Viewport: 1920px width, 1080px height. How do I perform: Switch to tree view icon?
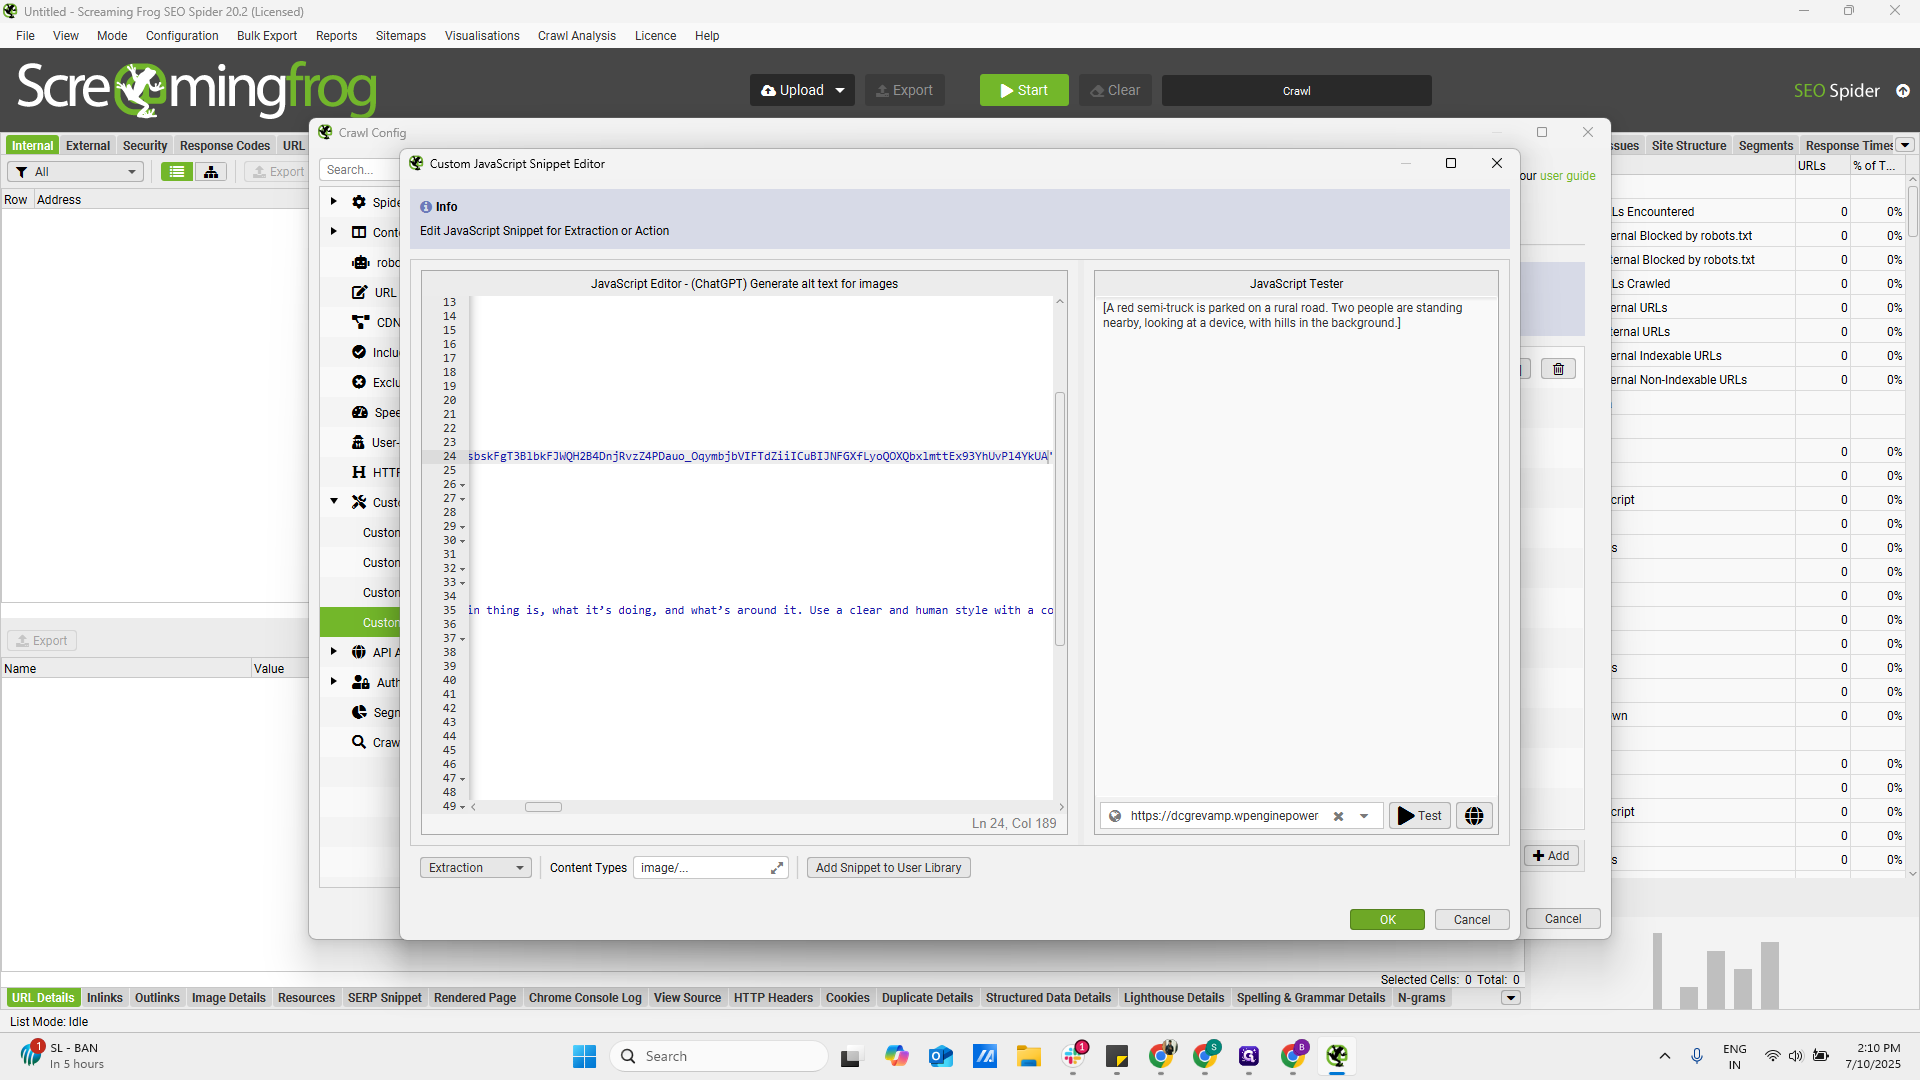[x=211, y=172]
